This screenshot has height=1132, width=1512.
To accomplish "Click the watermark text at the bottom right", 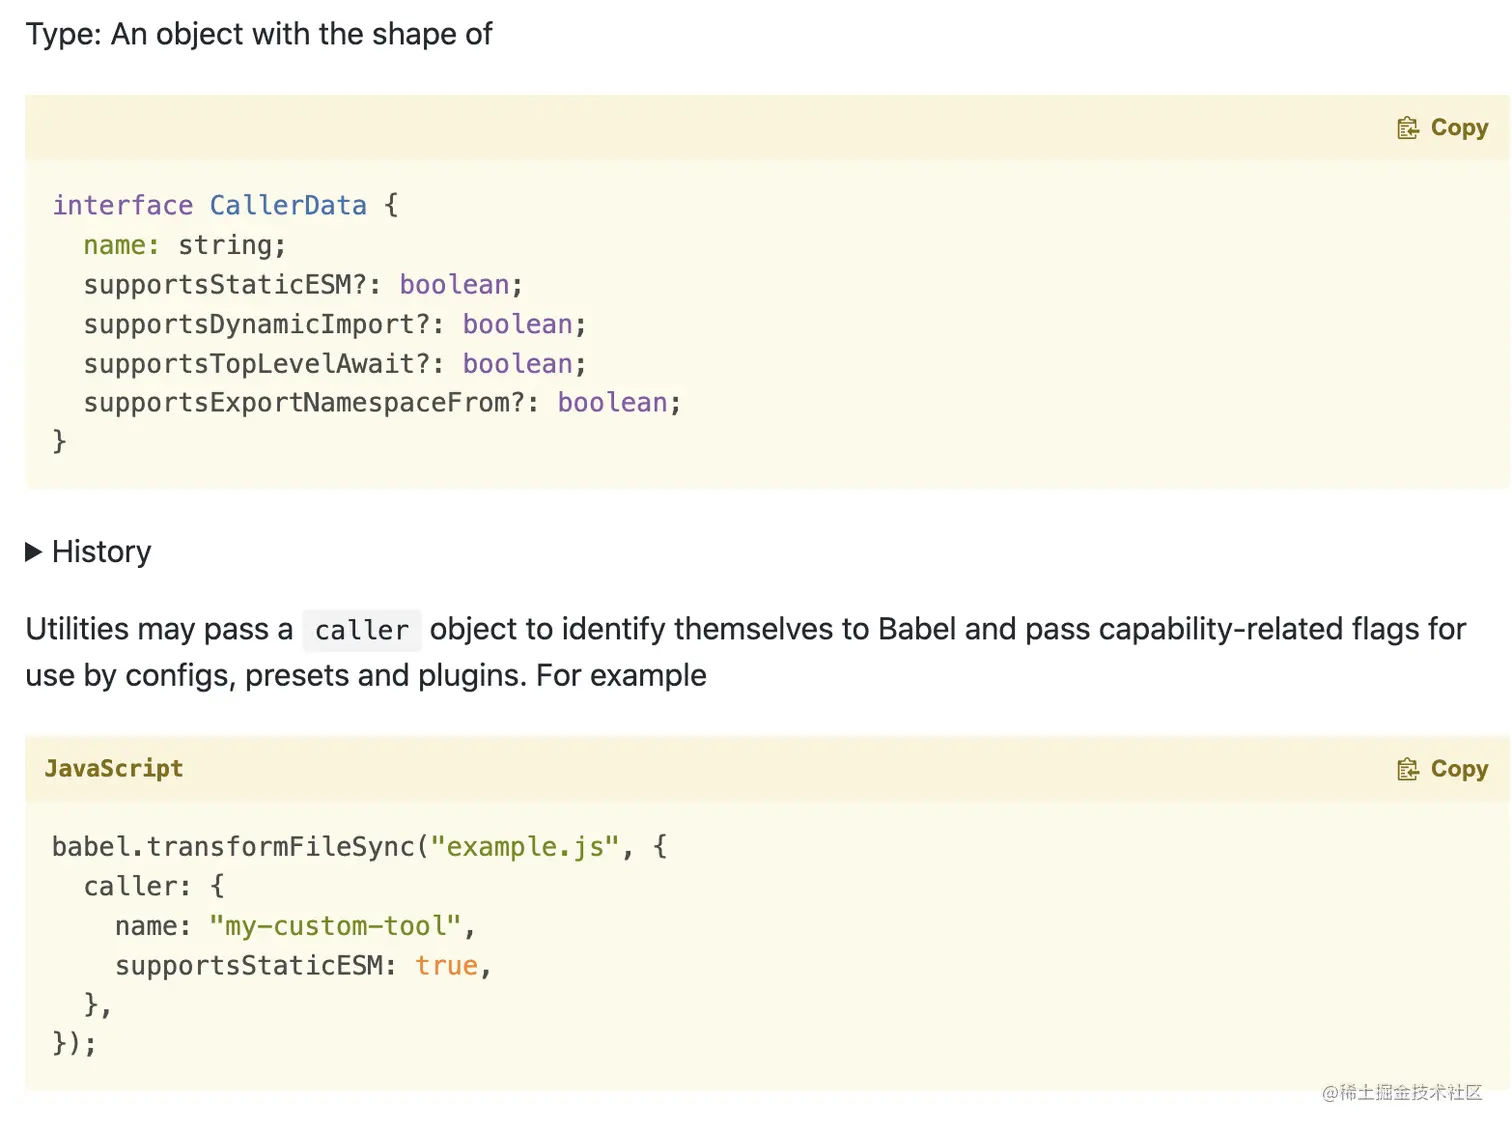I will pyautogui.click(x=1401, y=1092).
